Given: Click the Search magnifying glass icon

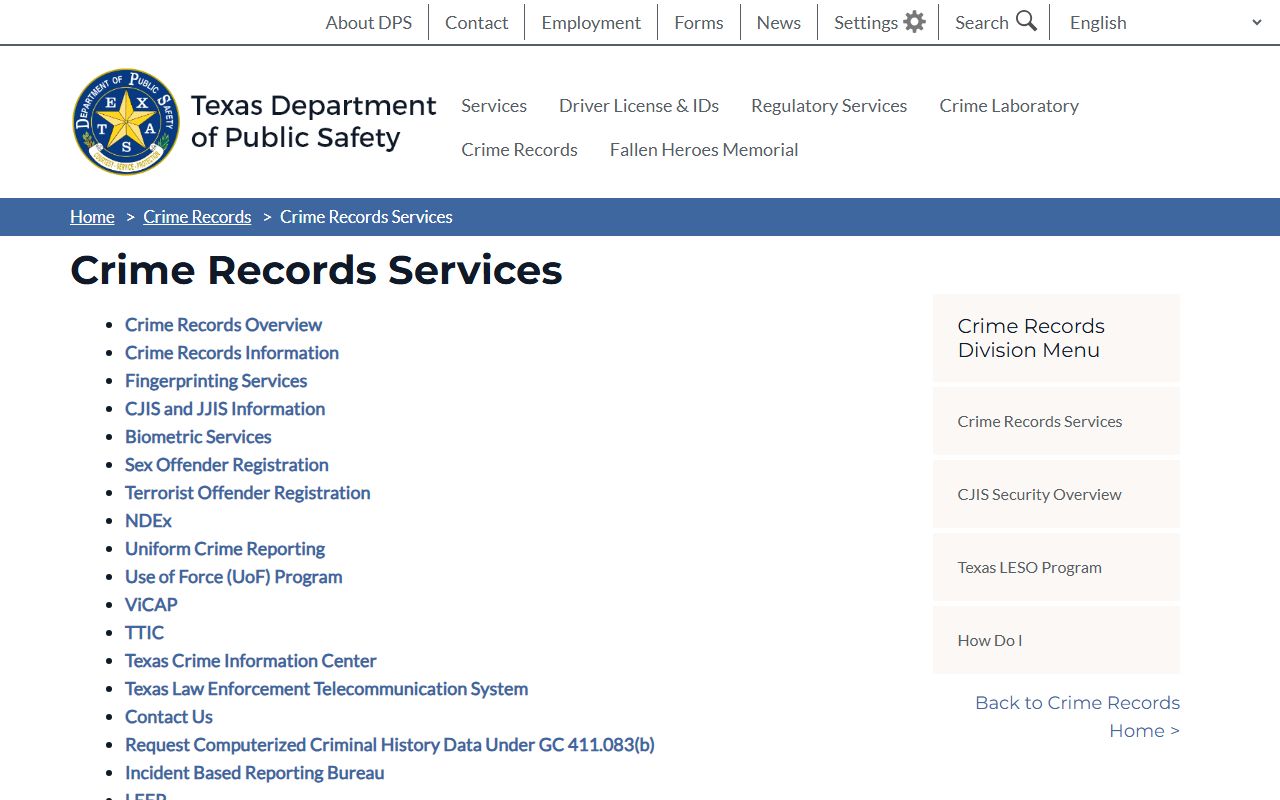Looking at the screenshot, I should coord(1026,21).
